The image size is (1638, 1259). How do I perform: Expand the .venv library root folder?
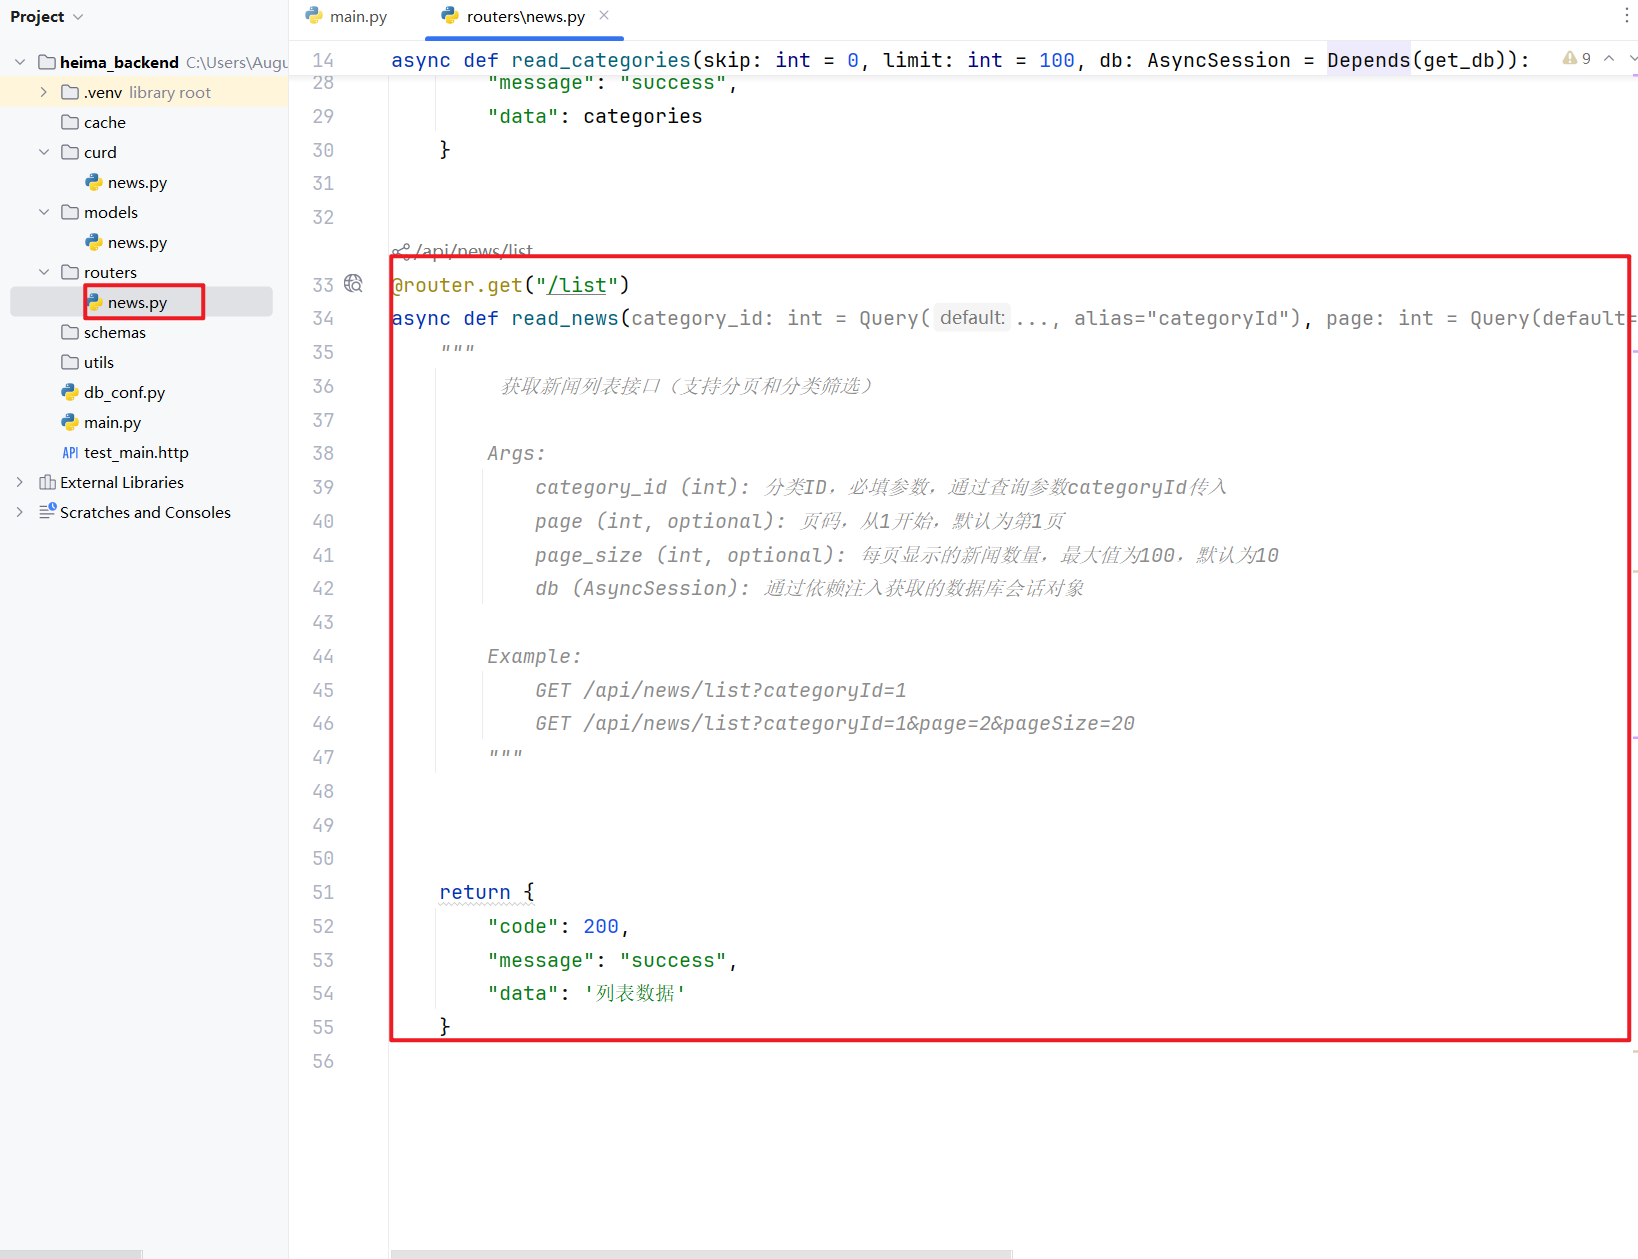pyautogui.click(x=44, y=92)
